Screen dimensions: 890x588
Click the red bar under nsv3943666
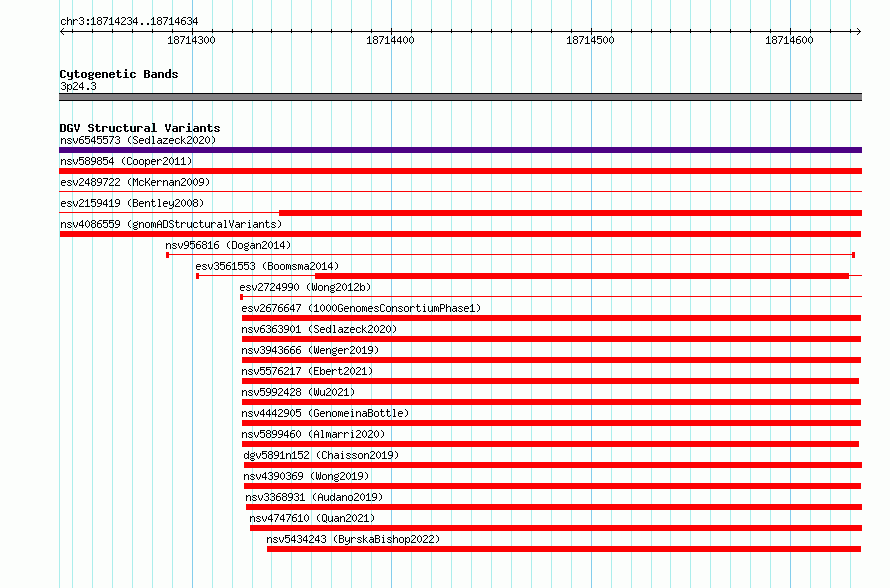(x=551, y=360)
